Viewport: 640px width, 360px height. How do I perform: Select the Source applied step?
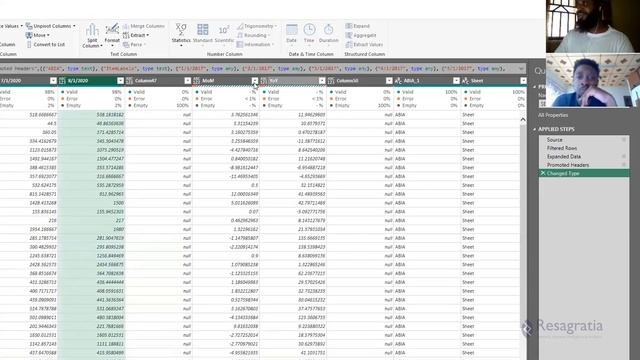click(x=584, y=140)
